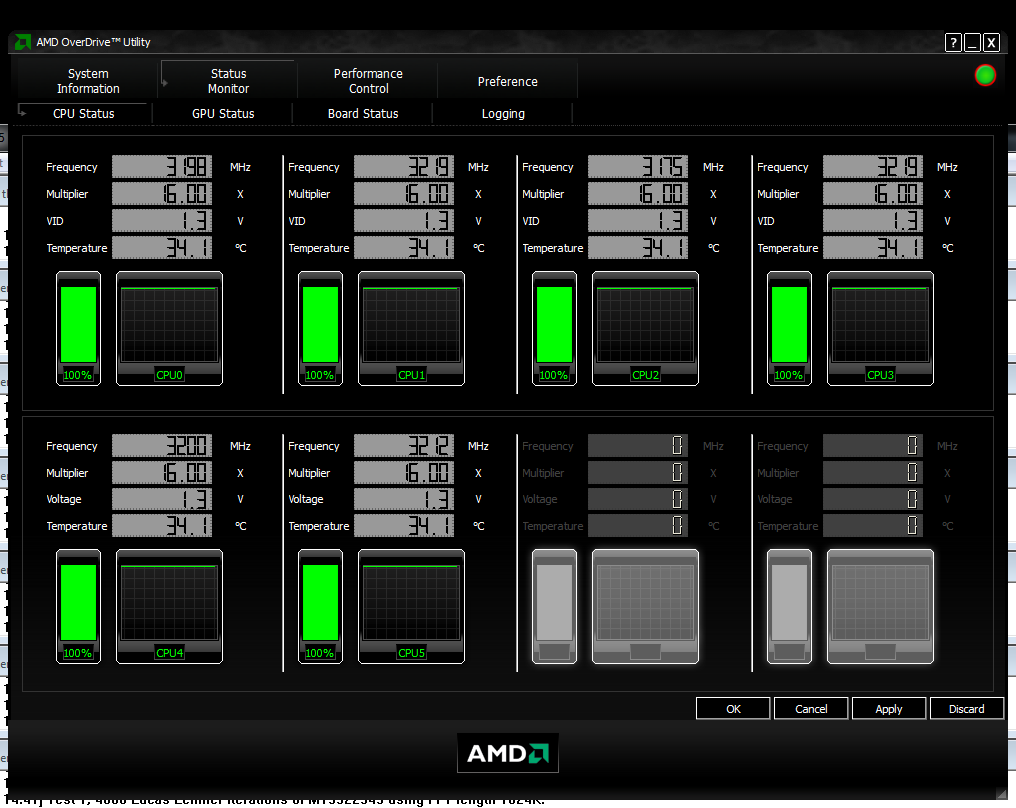Click the CPU1 frequency value field
The height and width of the screenshot is (808, 1016).
coord(404,167)
